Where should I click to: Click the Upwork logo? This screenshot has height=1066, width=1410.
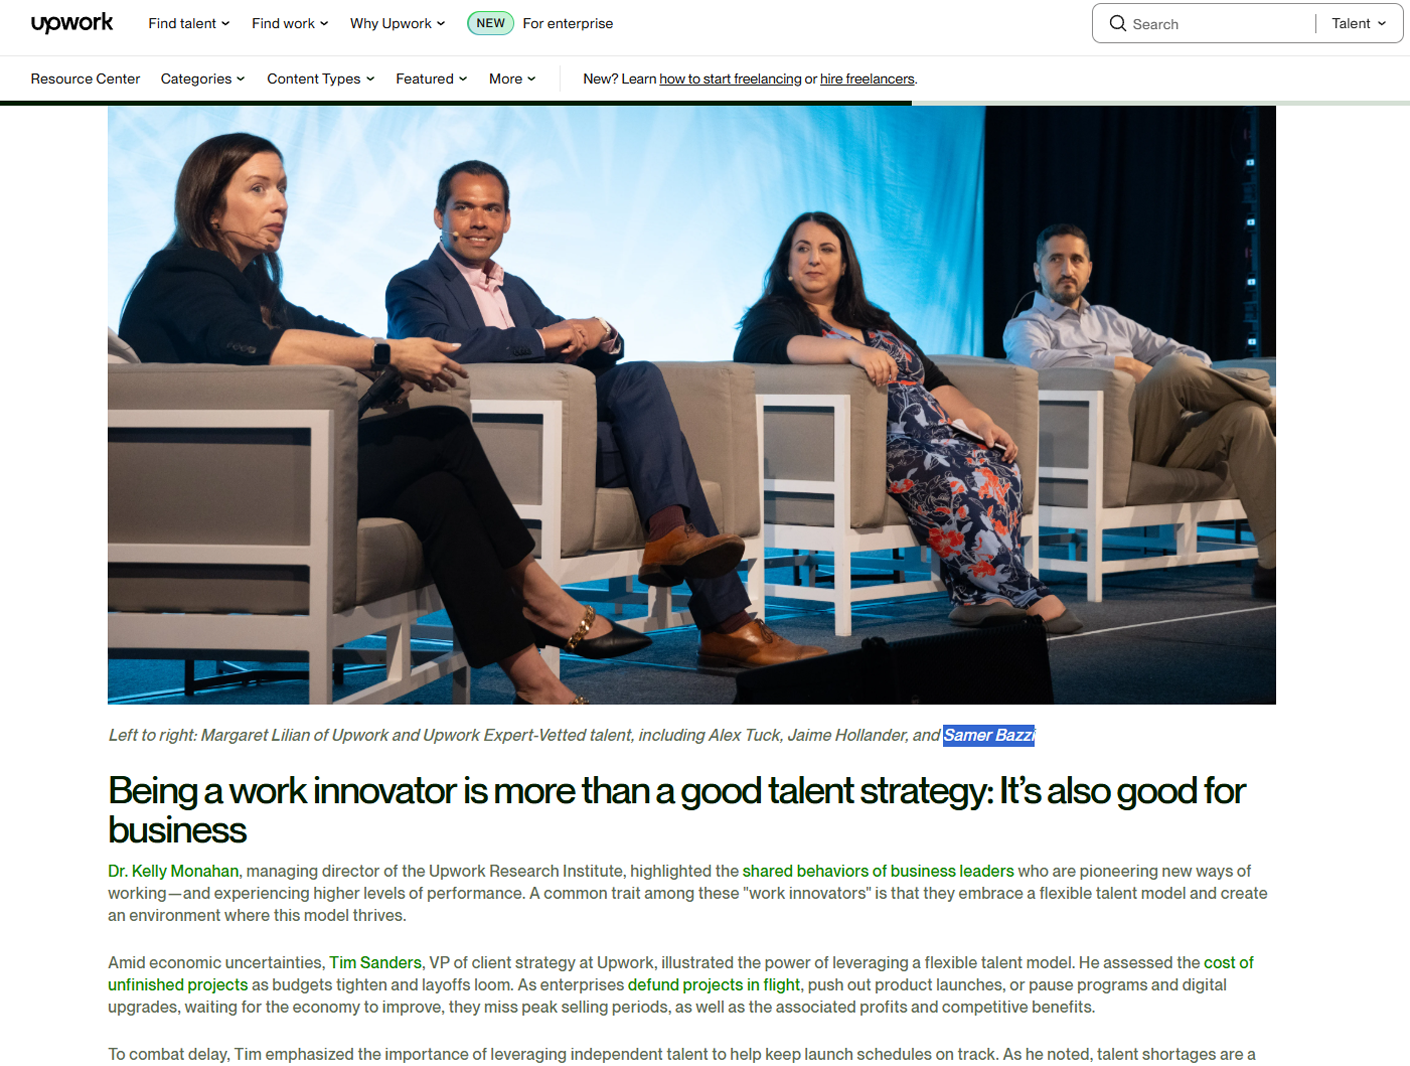pos(72,23)
